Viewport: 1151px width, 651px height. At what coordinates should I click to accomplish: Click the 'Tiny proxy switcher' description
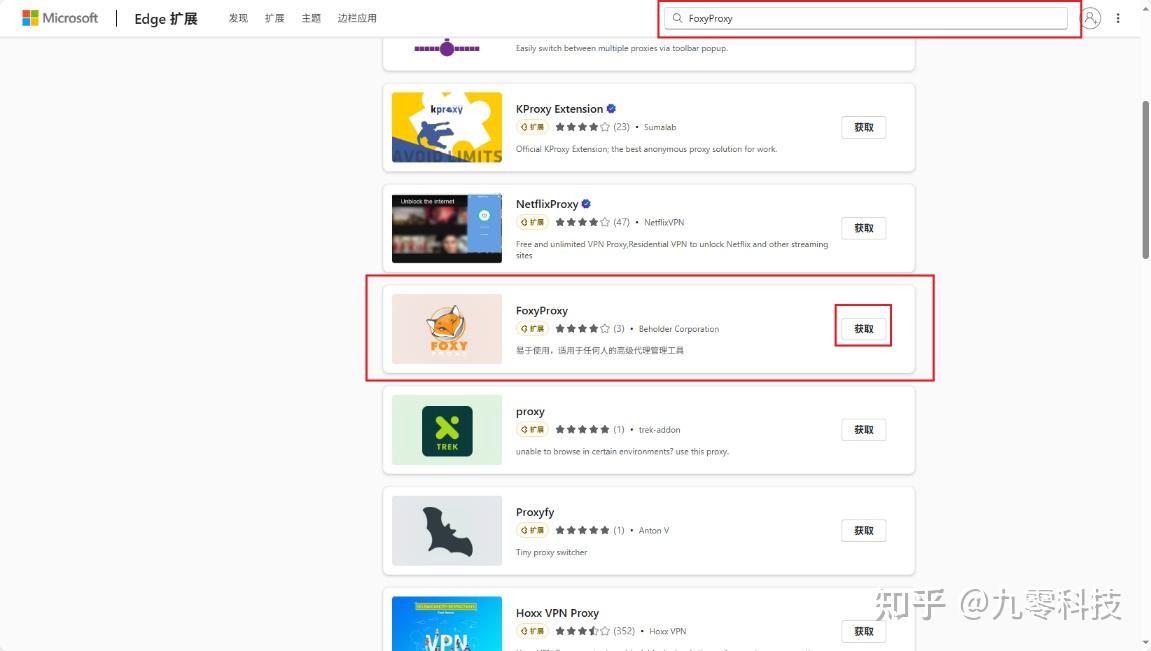click(x=551, y=552)
